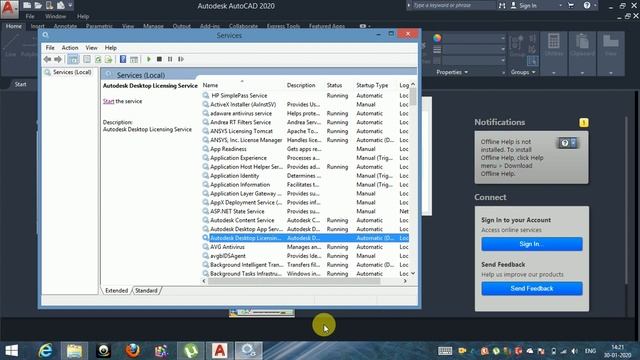Switch to the Standard tab
Image resolution: width=640 pixels, height=360 pixels.
point(146,291)
